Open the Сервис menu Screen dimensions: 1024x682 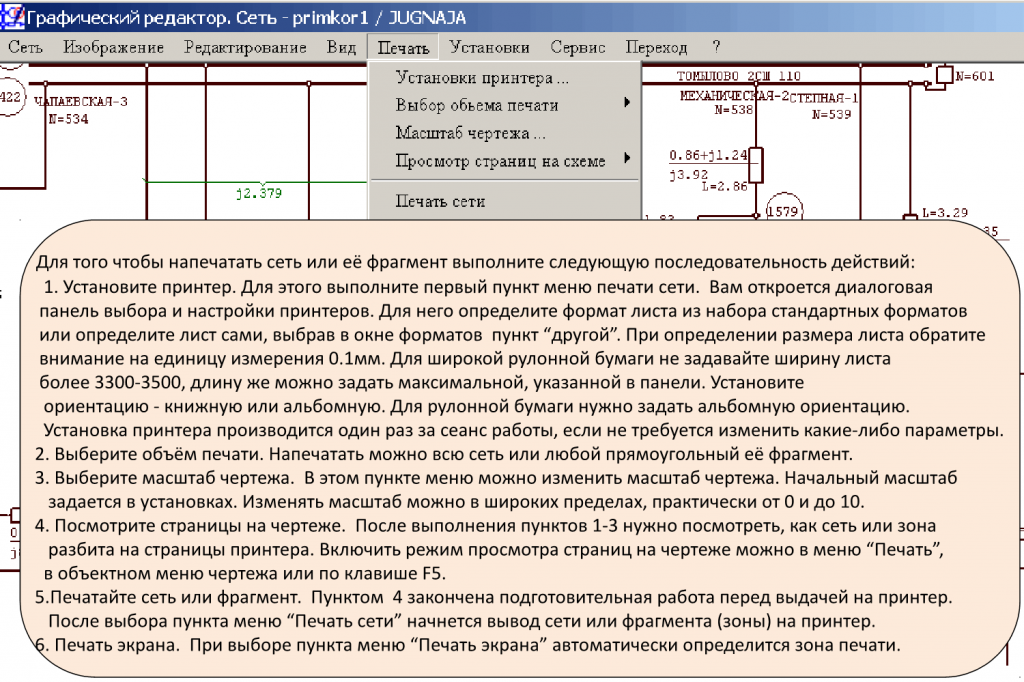tap(577, 46)
